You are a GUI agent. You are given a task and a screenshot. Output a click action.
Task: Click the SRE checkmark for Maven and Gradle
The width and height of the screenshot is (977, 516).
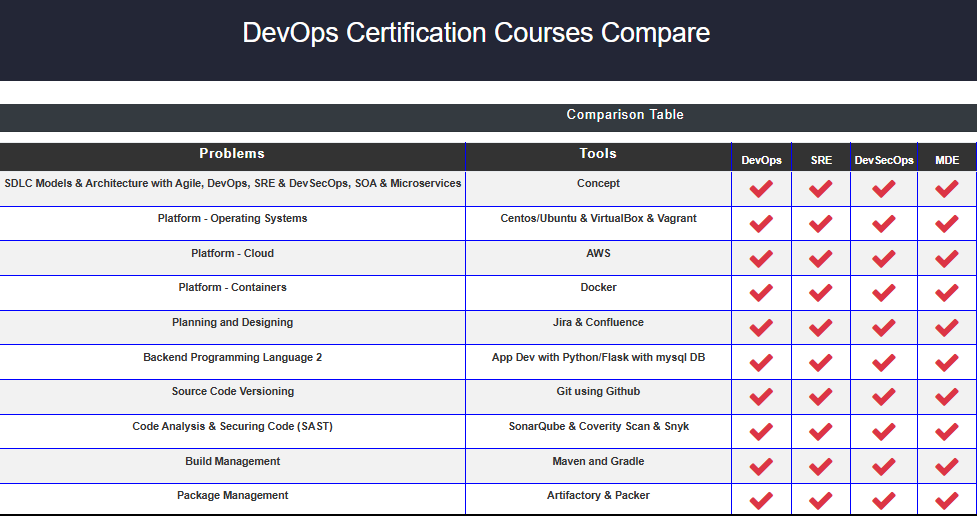pos(821,466)
